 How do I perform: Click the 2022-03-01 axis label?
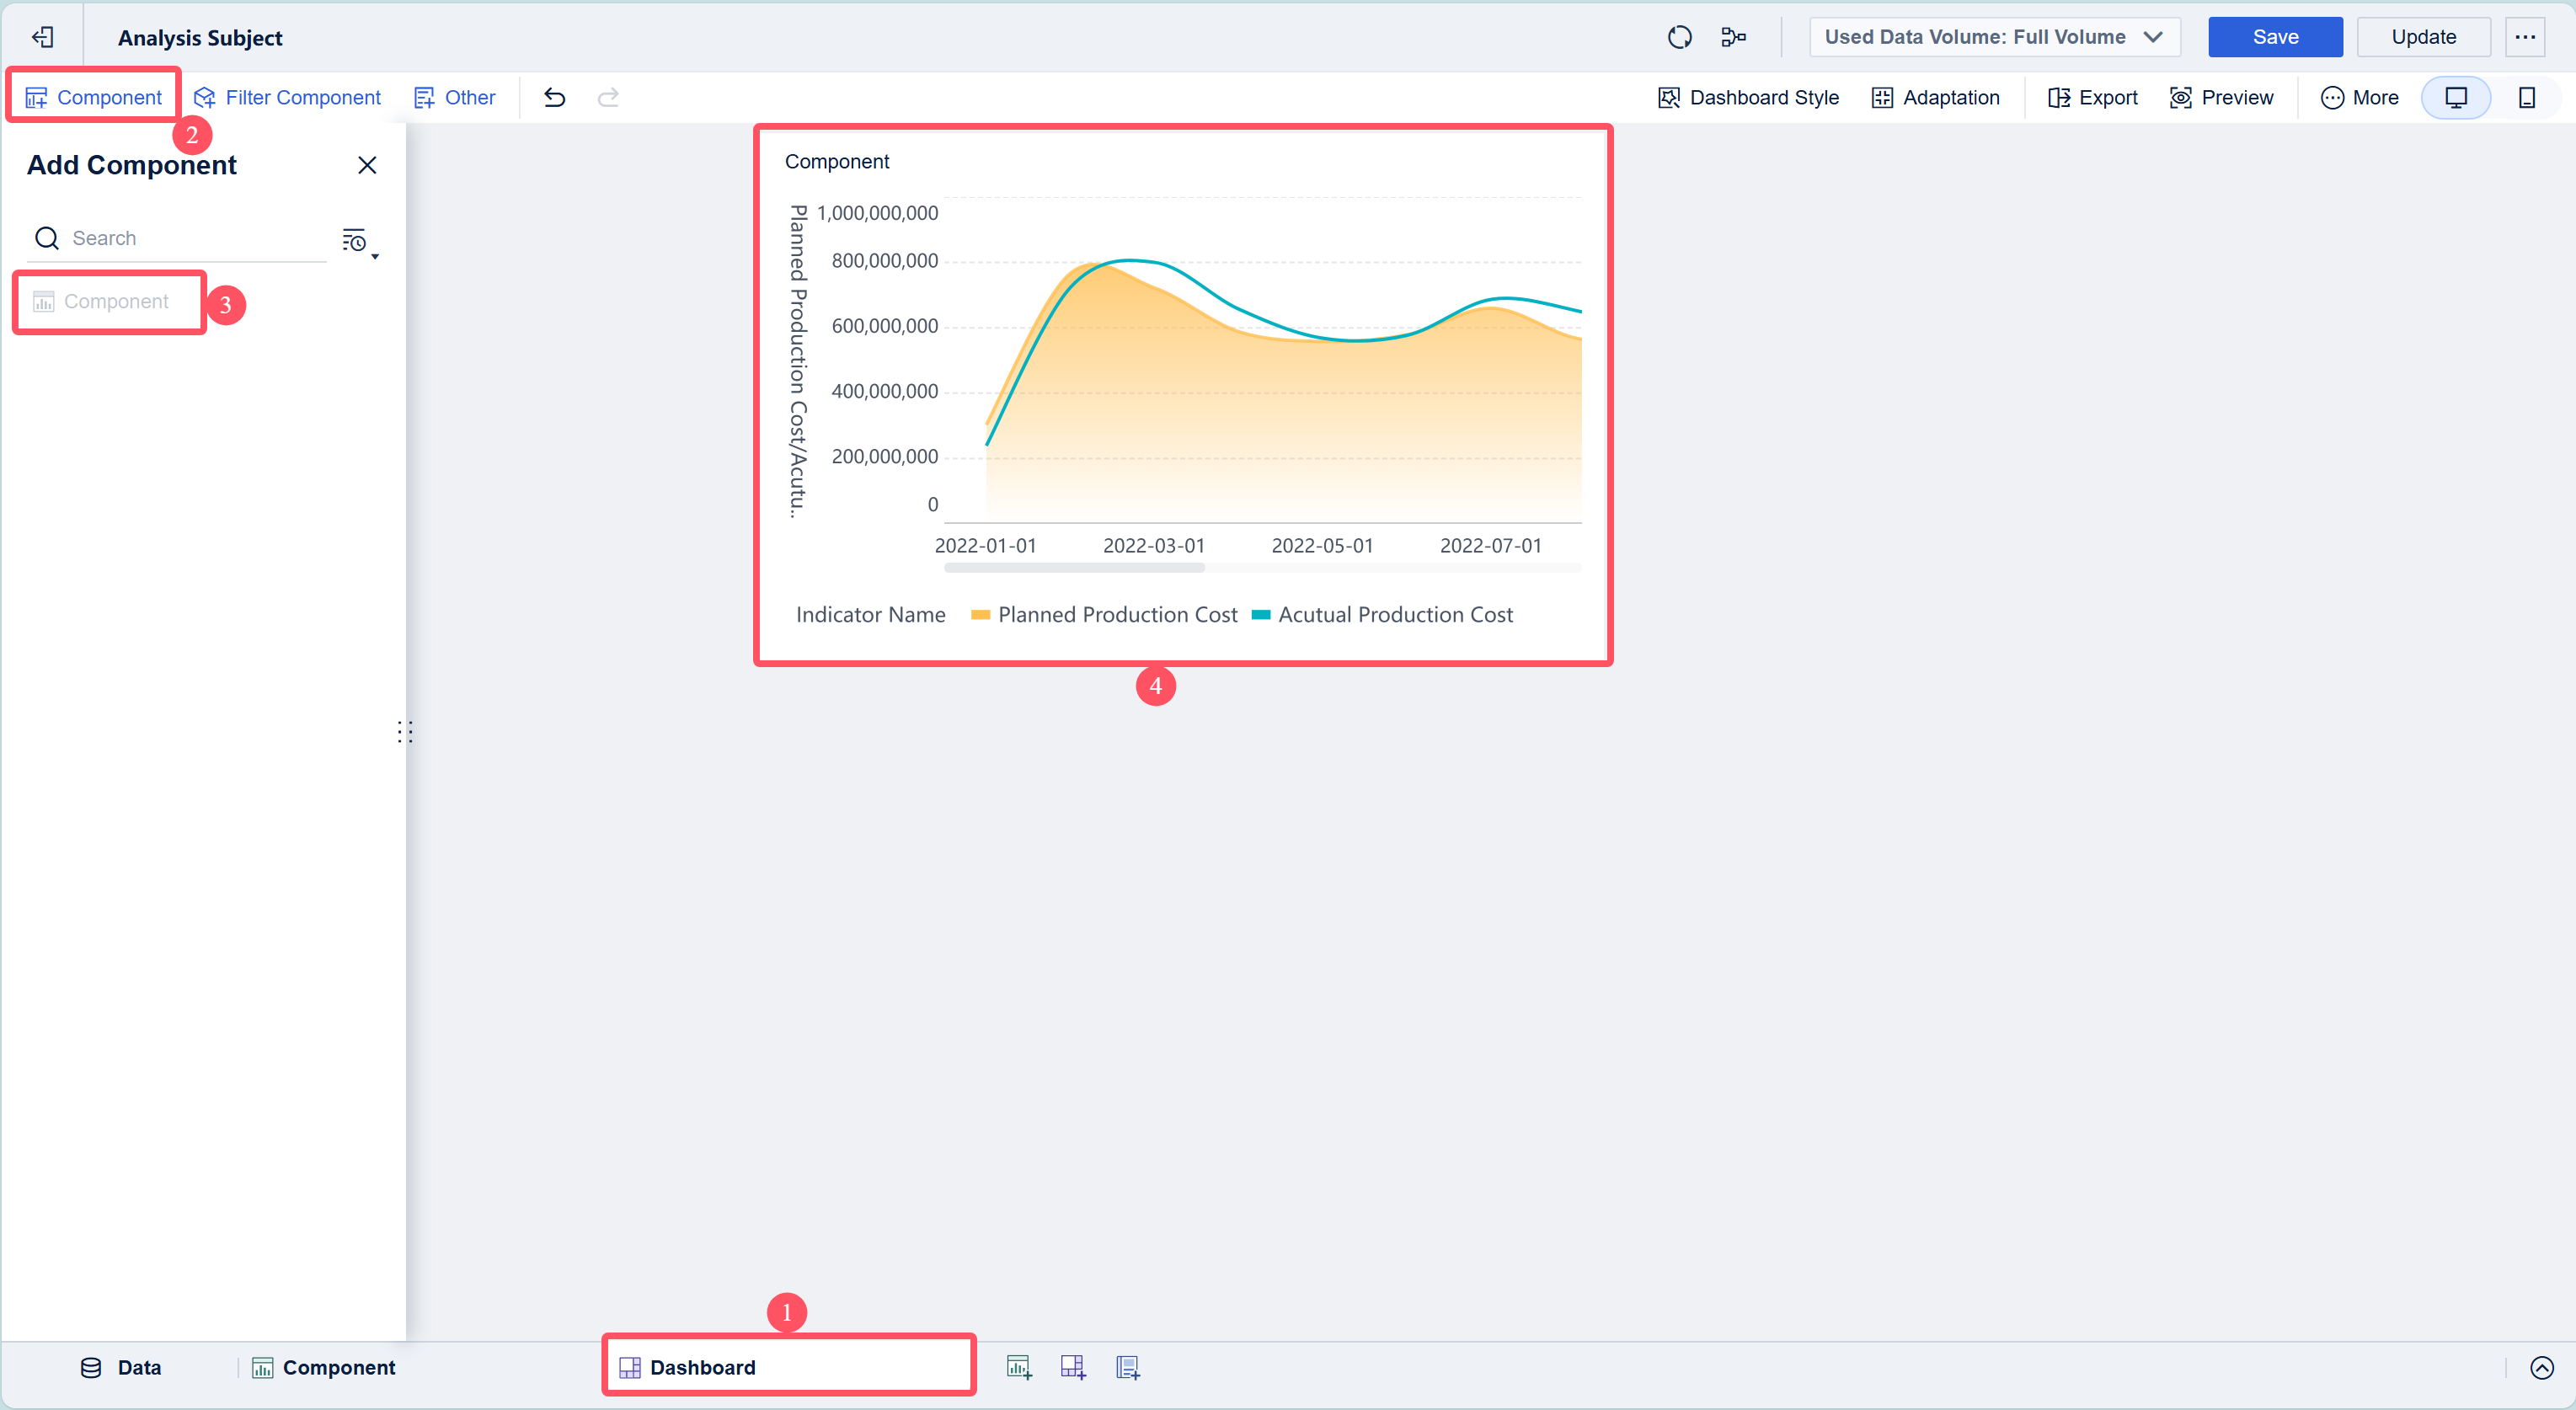click(x=1154, y=546)
